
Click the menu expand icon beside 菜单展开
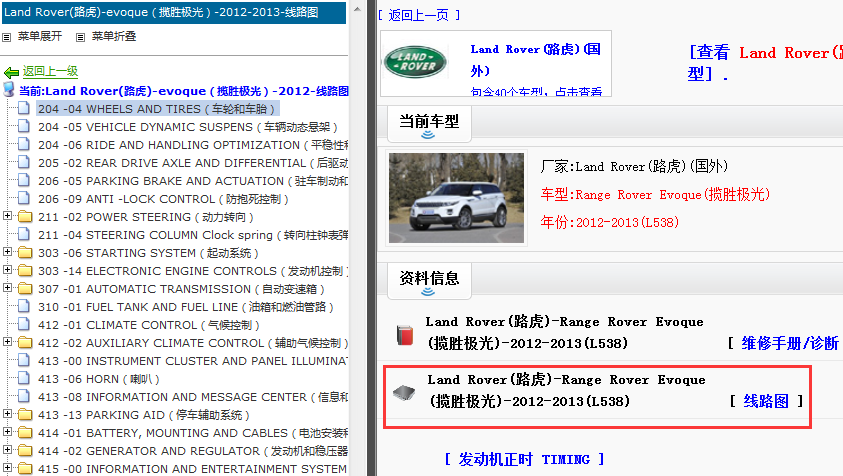[x=6, y=37]
